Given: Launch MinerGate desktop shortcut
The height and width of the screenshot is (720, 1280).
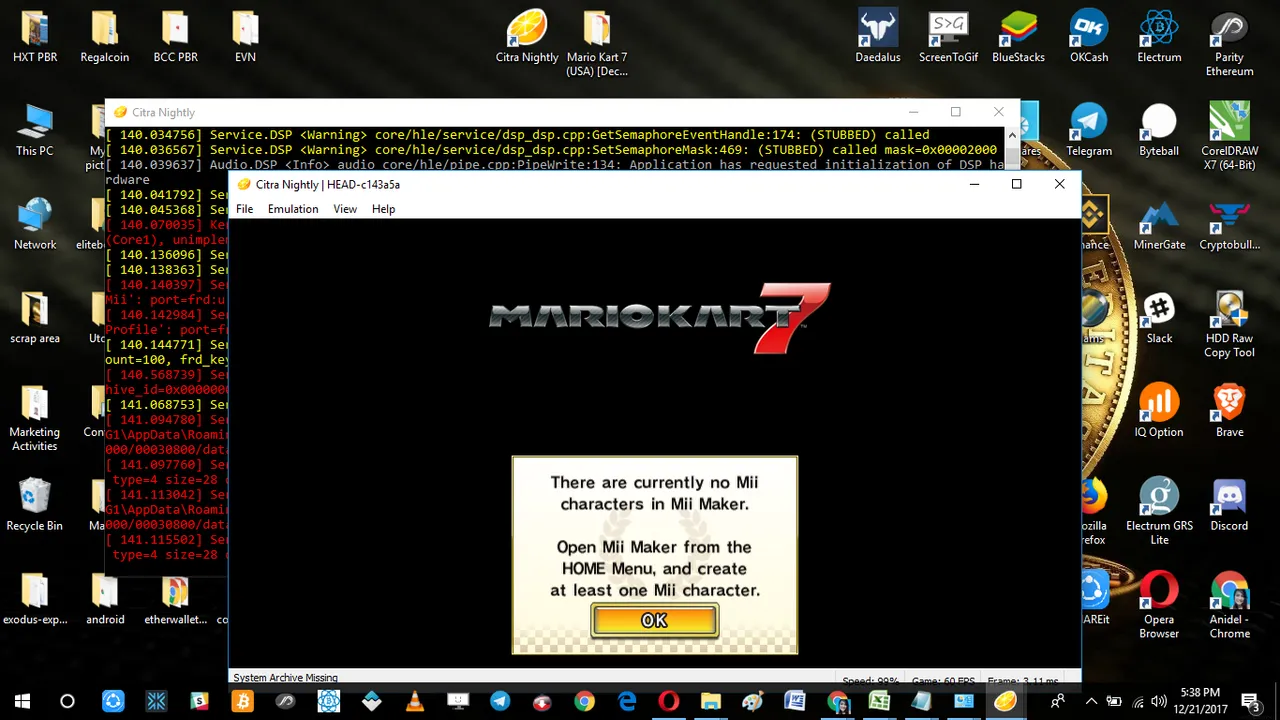Looking at the screenshot, I should [x=1159, y=225].
